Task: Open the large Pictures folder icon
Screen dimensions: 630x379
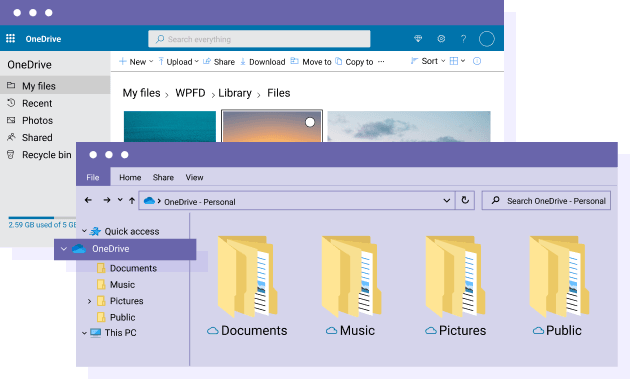Action: click(x=455, y=277)
